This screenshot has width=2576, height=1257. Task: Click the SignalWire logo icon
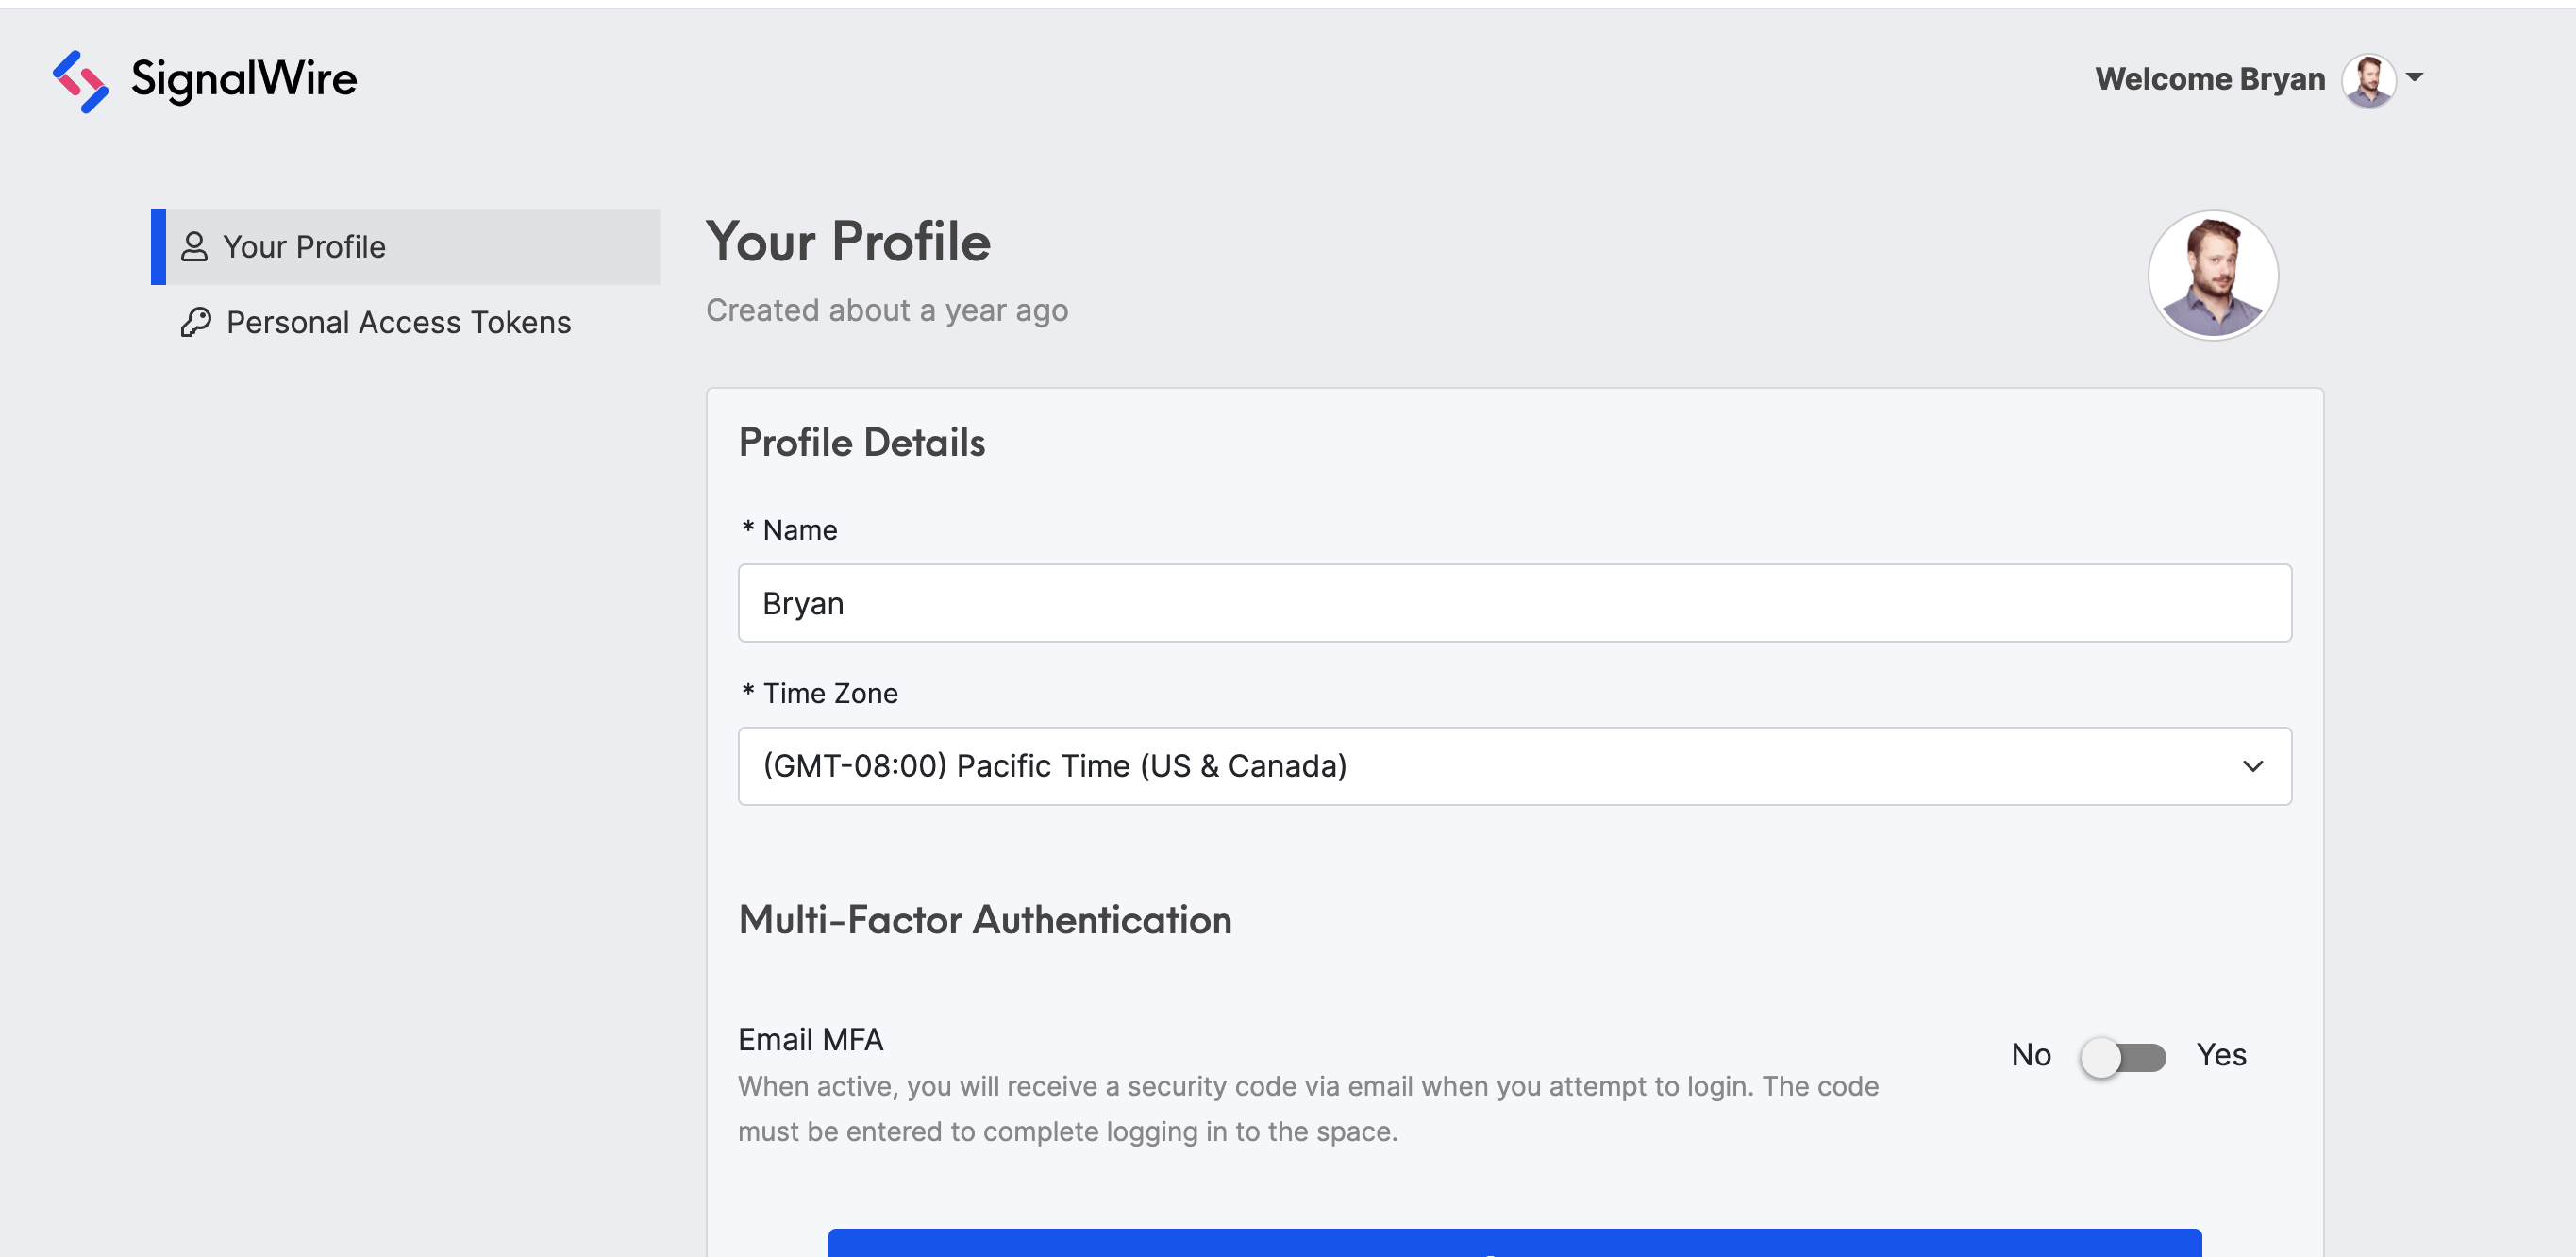click(x=80, y=81)
